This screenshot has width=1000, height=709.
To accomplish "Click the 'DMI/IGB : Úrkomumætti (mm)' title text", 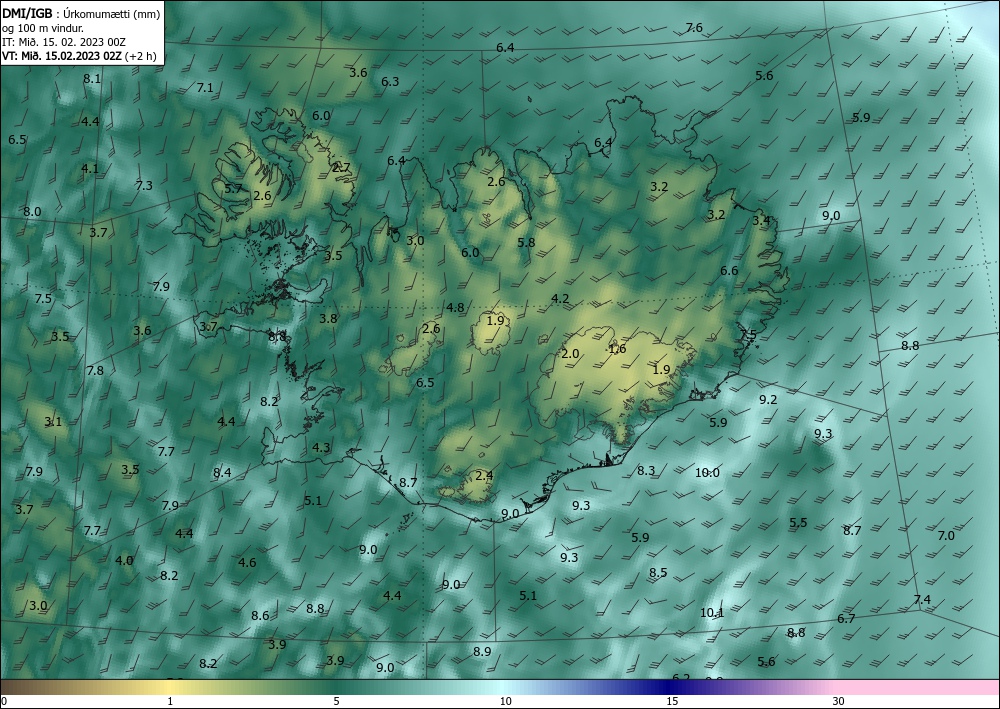I will coord(81,14).
